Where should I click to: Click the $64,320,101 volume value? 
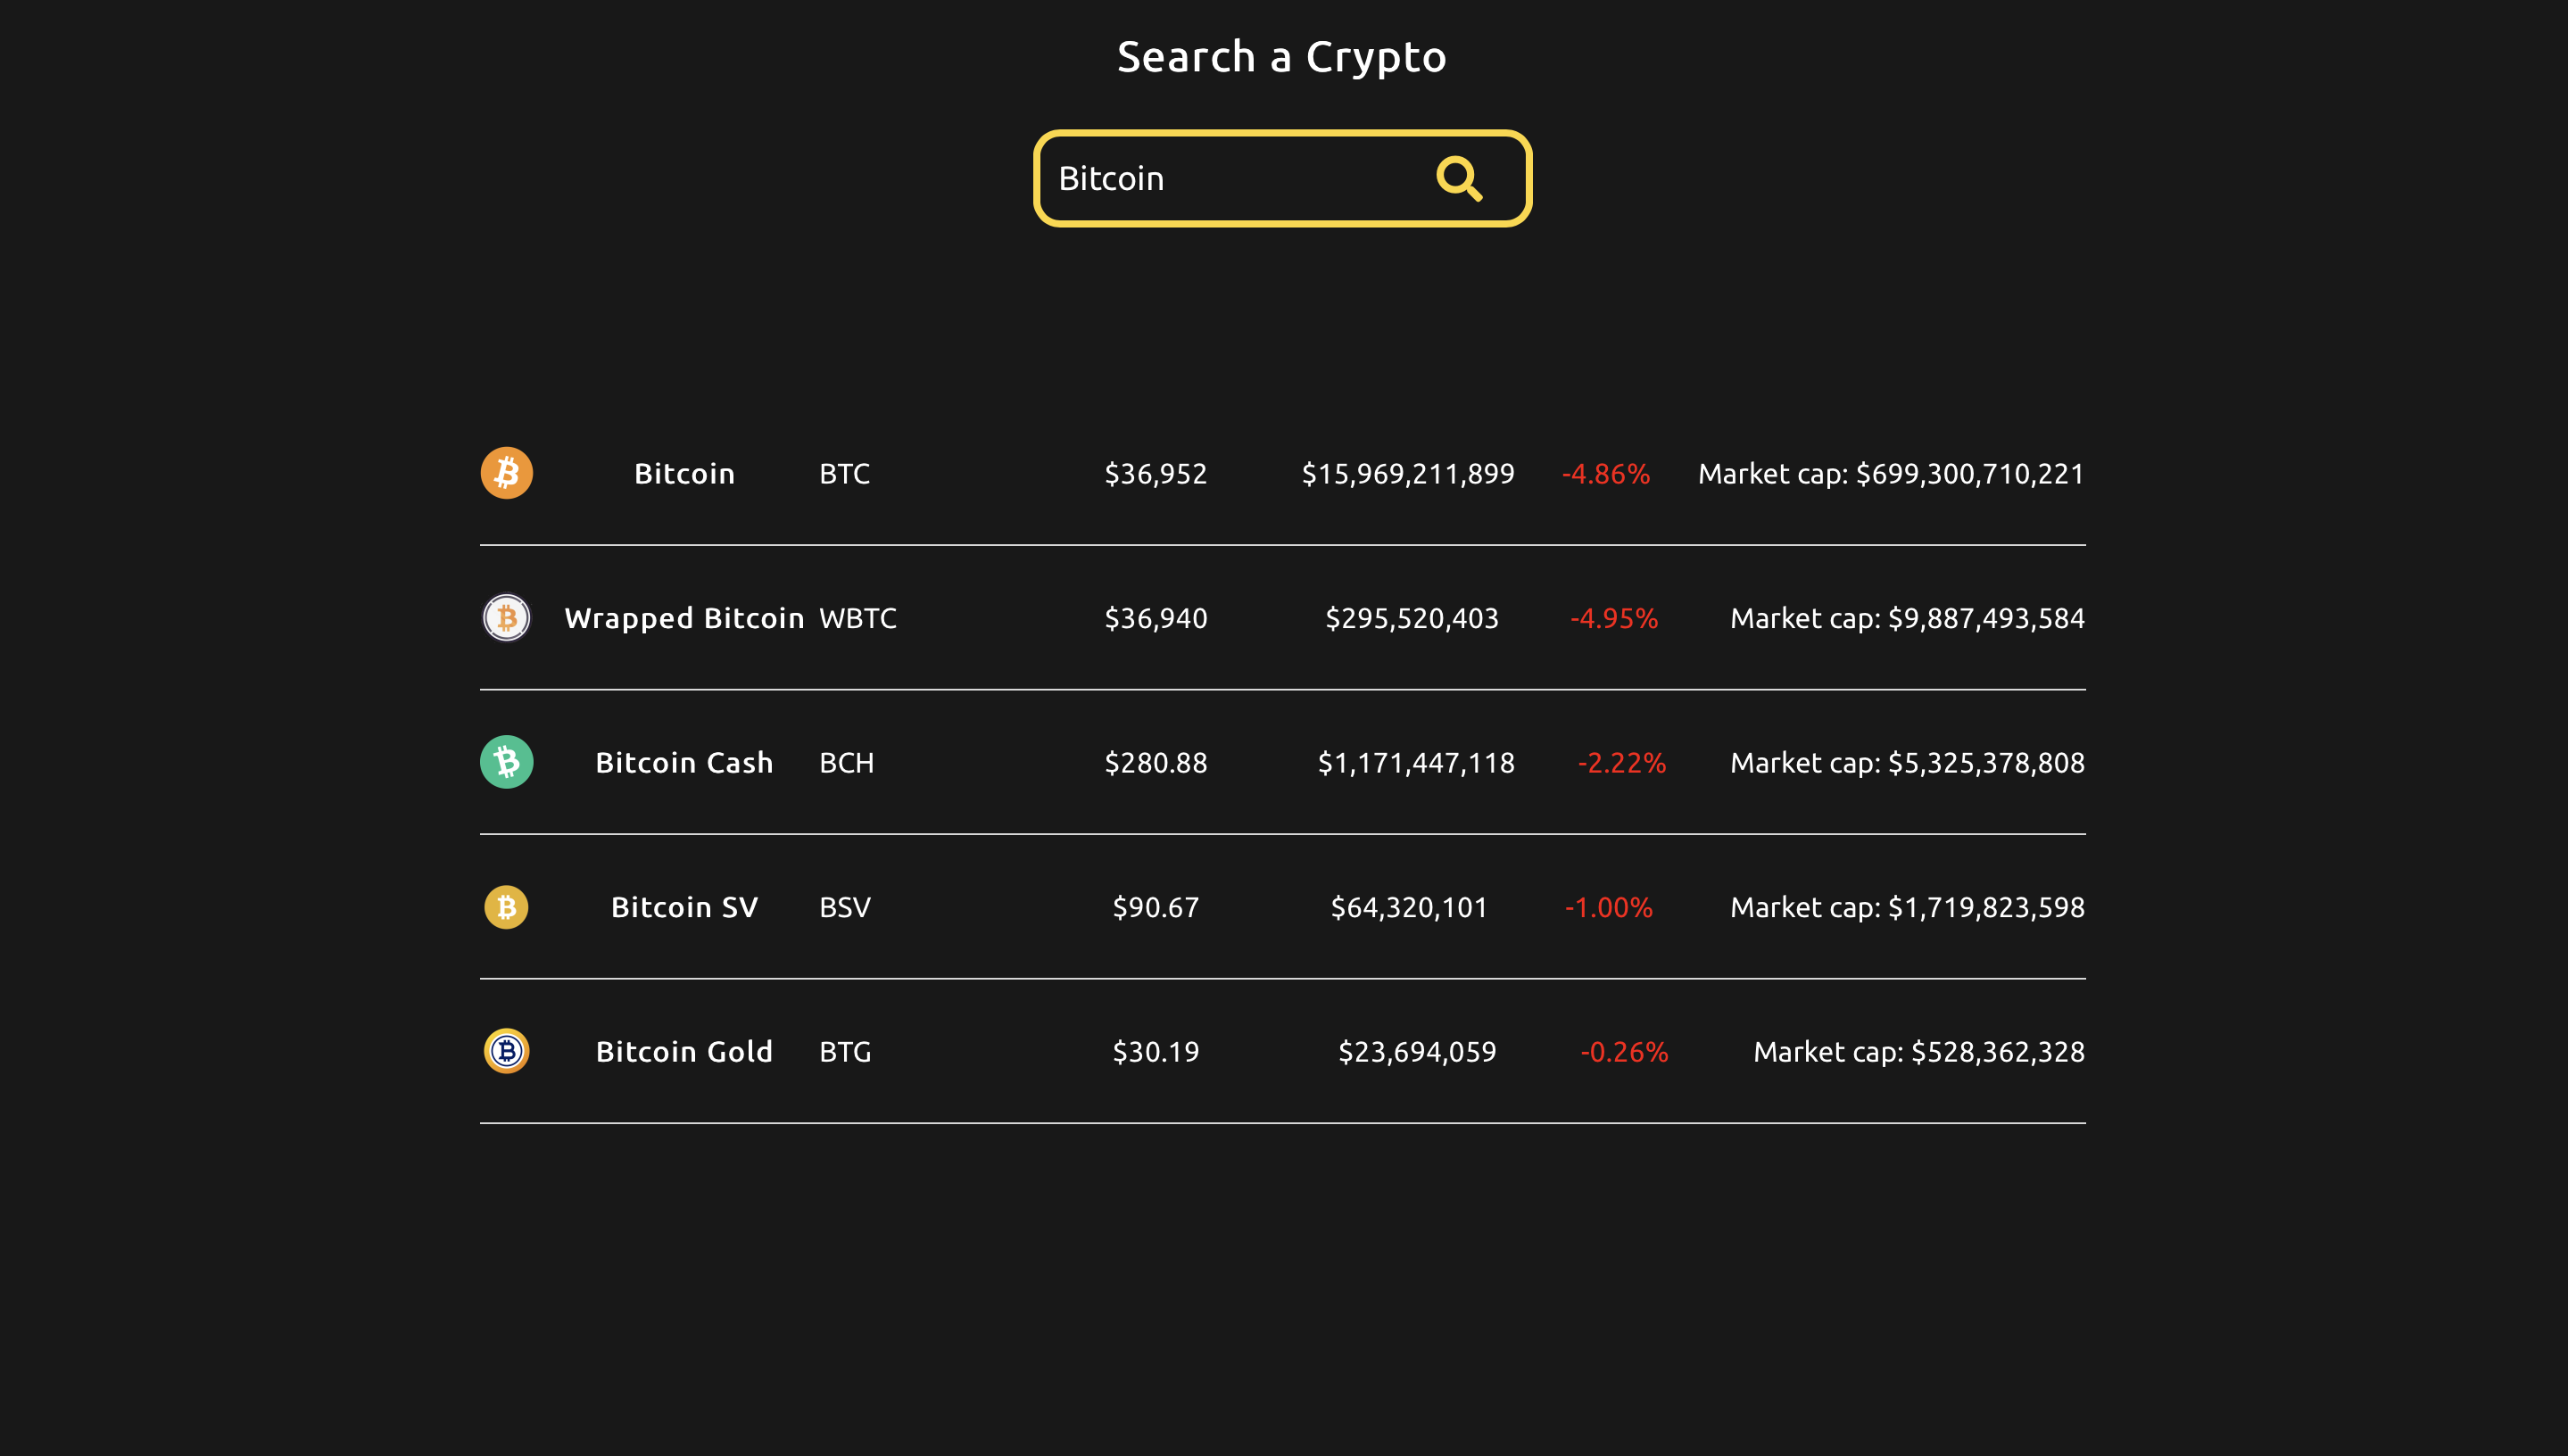click(1410, 908)
